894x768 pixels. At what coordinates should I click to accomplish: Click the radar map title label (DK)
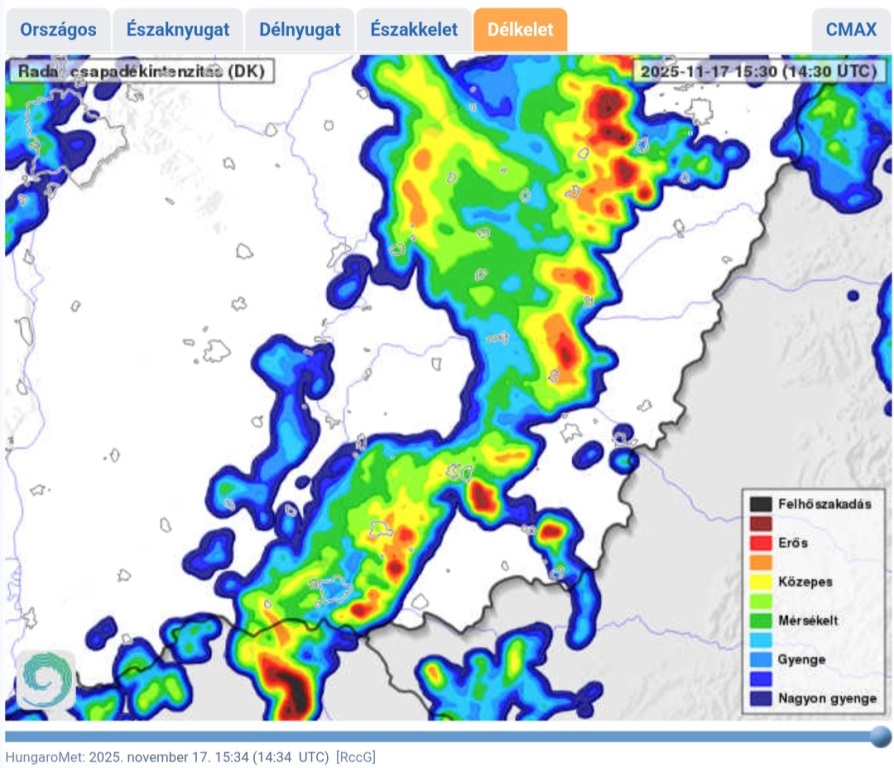pyautogui.click(x=141, y=72)
